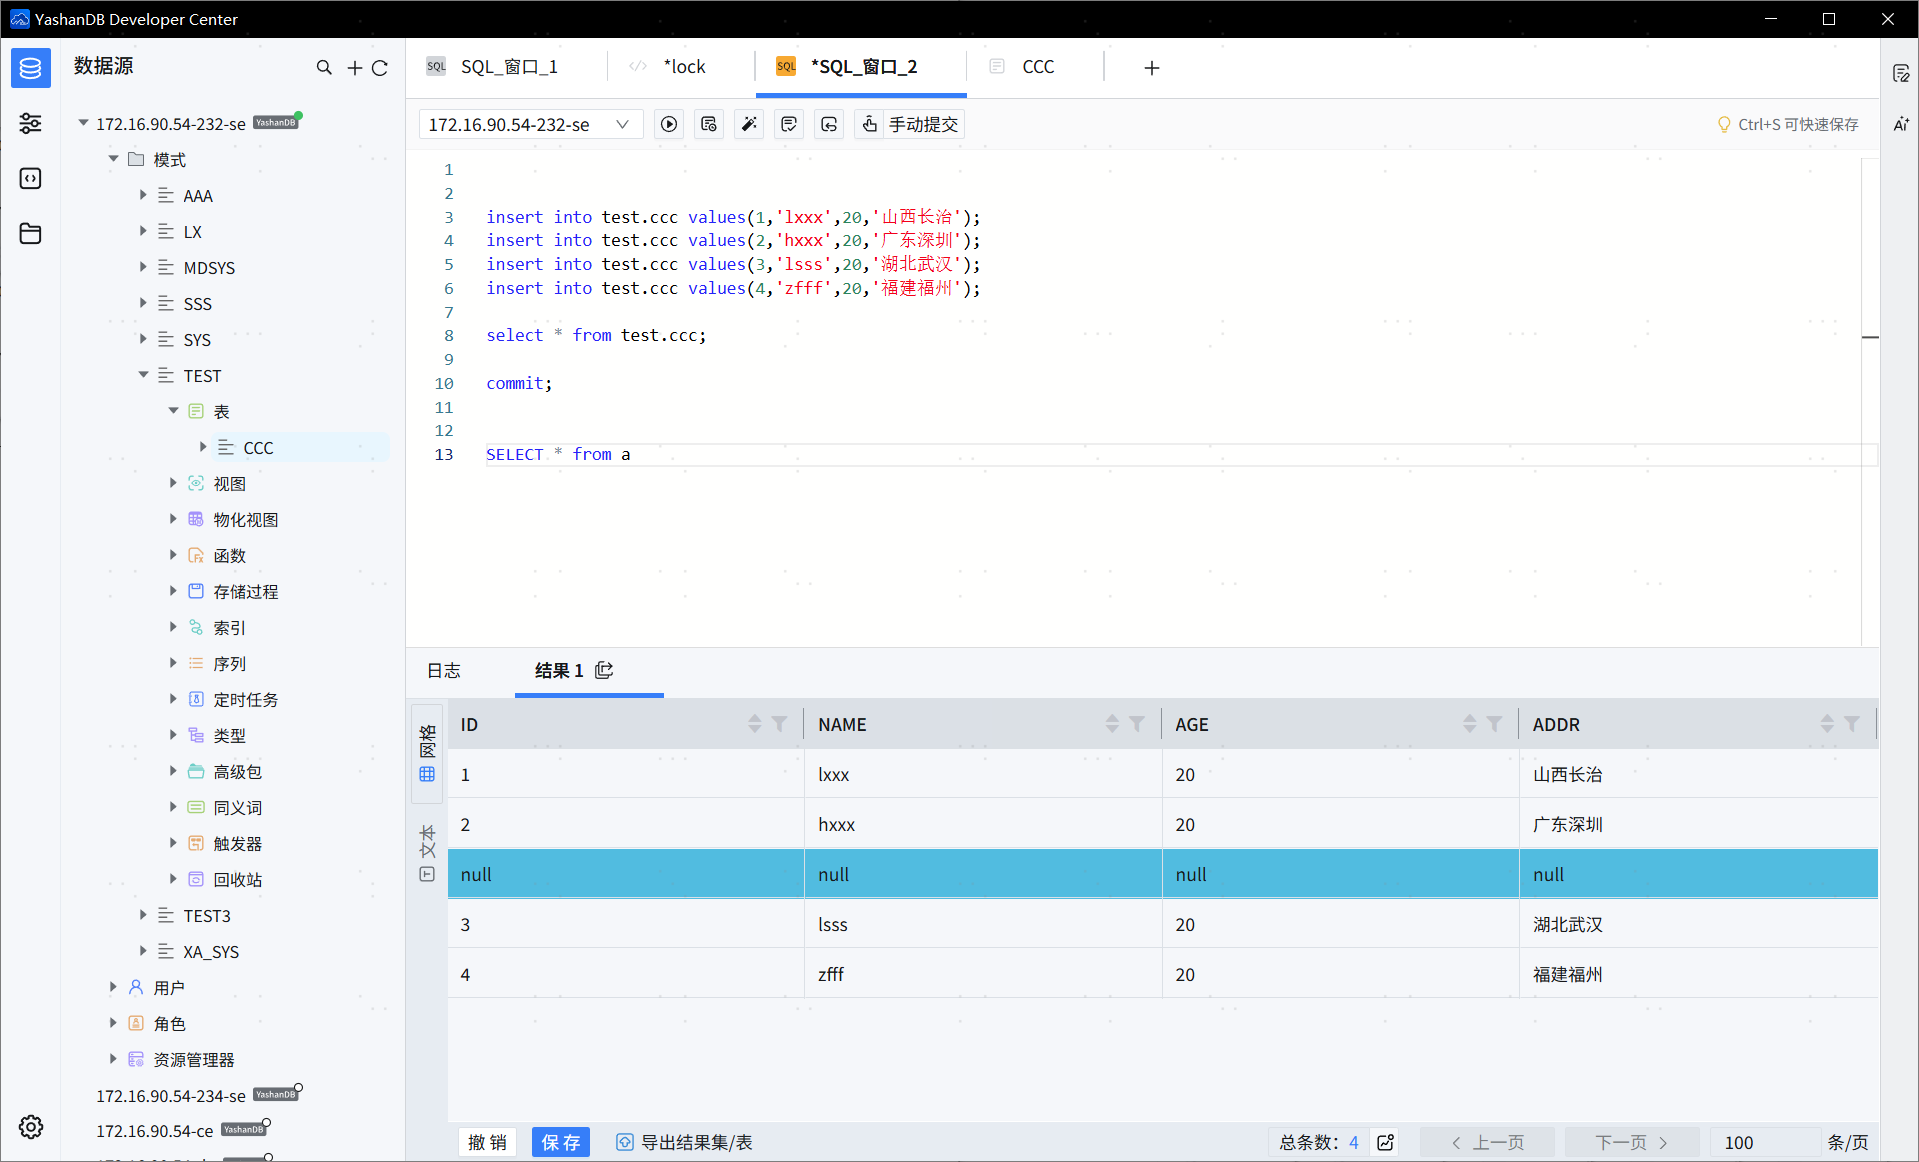Image resolution: width=1919 pixels, height=1162 pixels.
Task: Open the 日志 log tab
Action: [444, 670]
